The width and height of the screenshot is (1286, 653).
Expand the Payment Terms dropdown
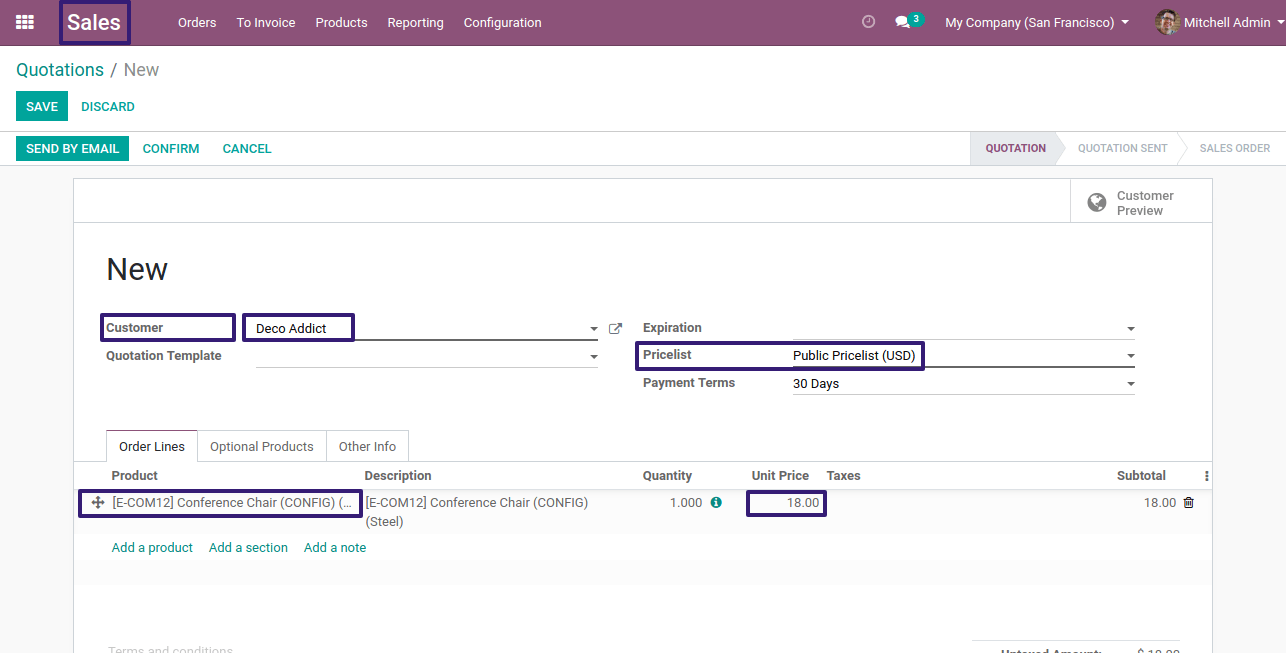click(1130, 384)
